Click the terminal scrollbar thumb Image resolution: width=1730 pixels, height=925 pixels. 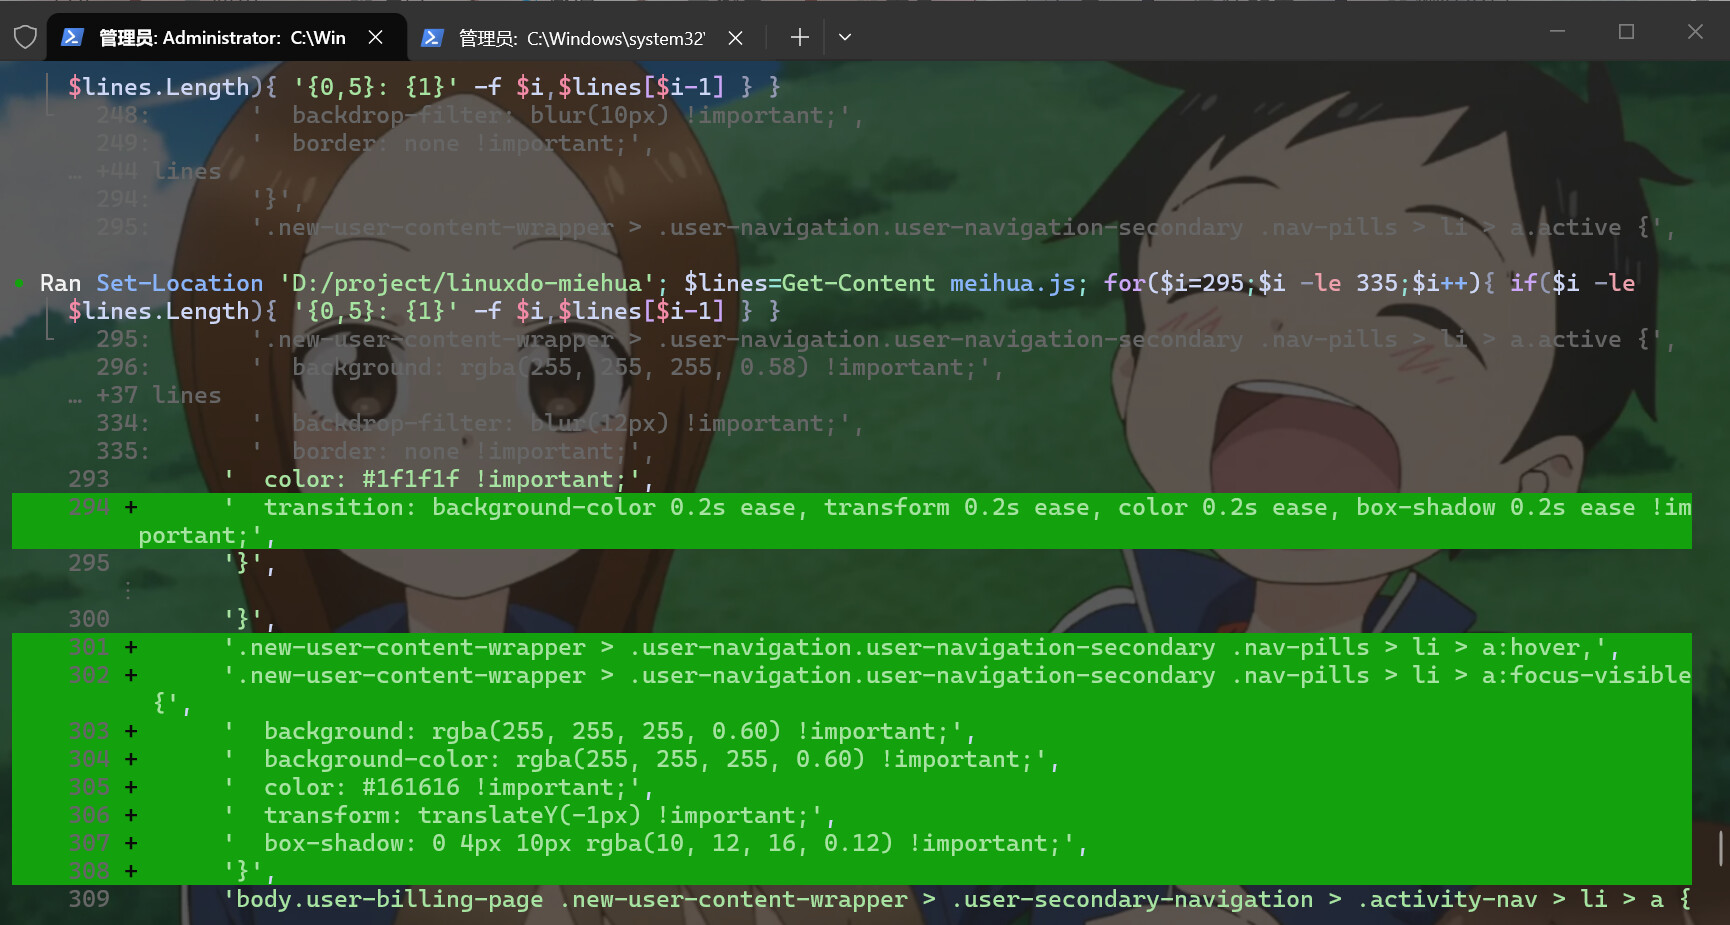pyautogui.click(x=1721, y=848)
